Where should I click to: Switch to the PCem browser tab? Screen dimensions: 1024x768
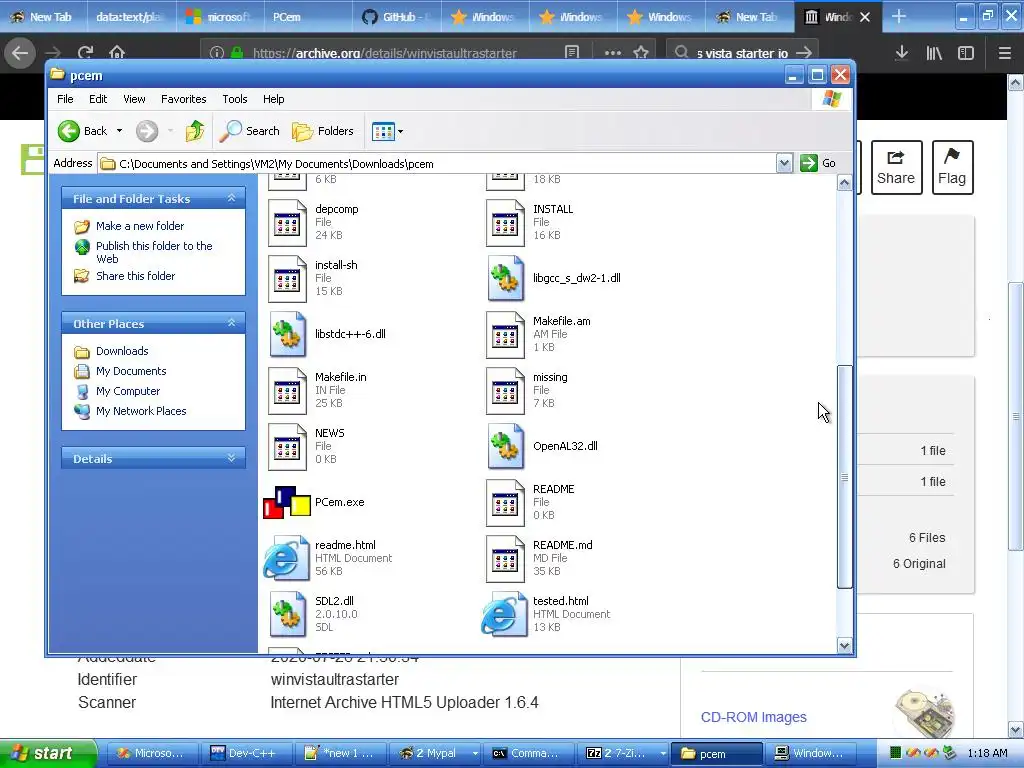(307, 17)
